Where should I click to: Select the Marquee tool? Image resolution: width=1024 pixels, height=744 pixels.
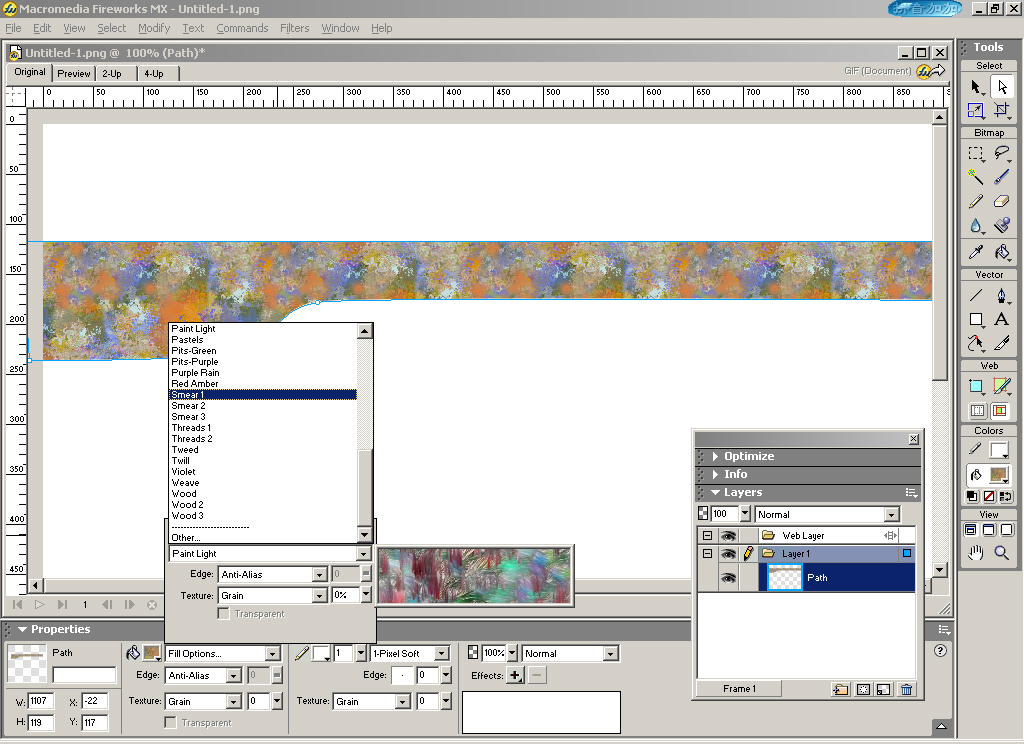976,154
